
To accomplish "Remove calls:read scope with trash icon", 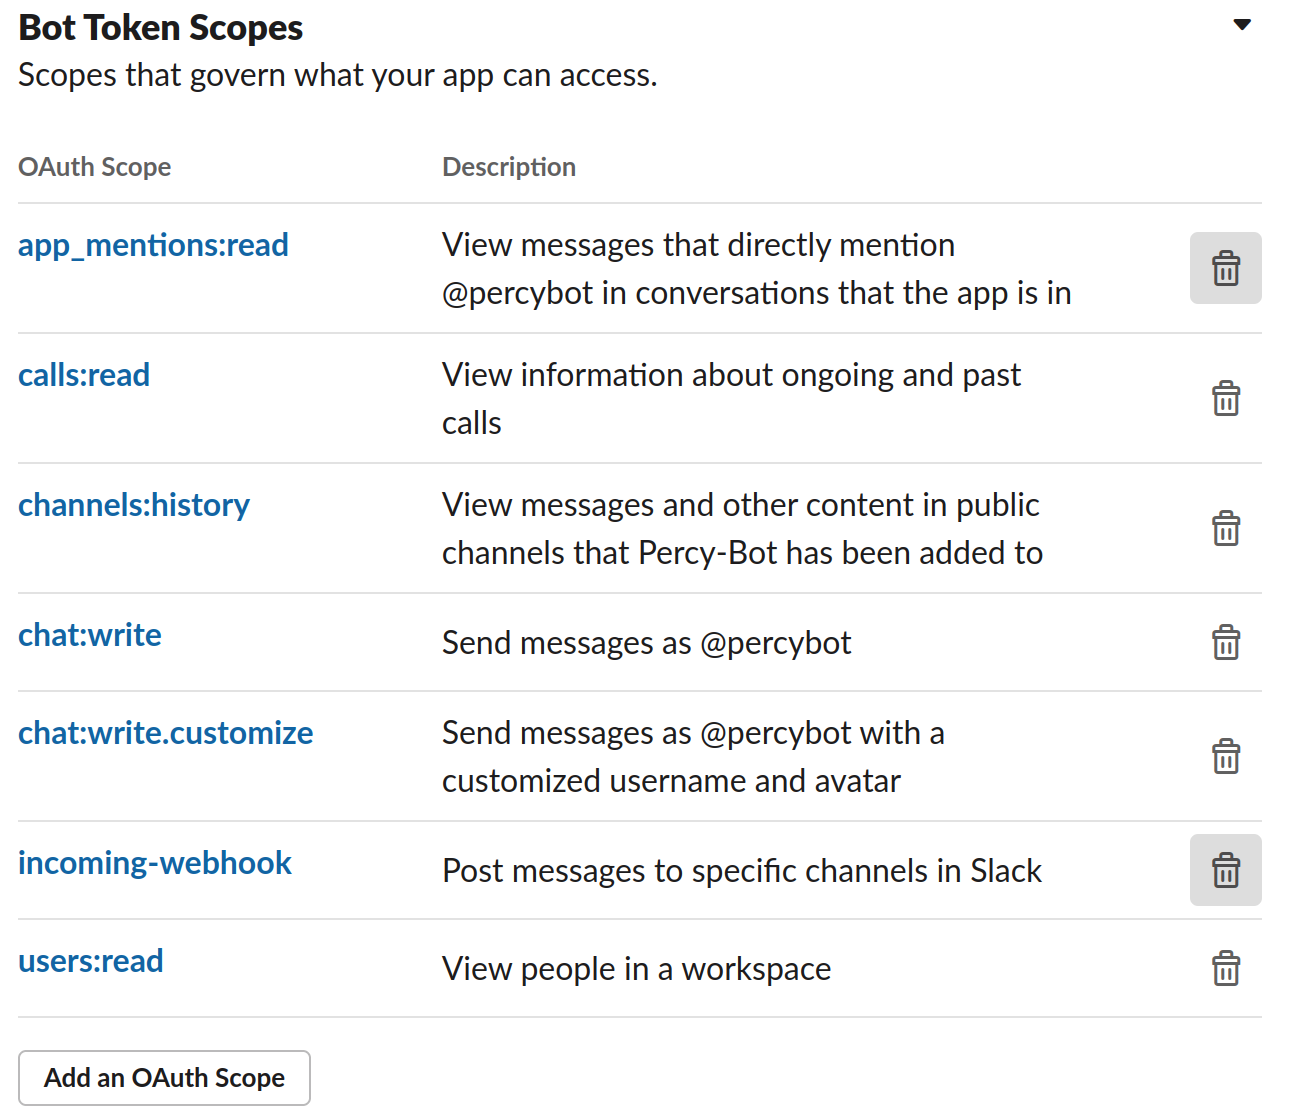I will (1225, 398).
